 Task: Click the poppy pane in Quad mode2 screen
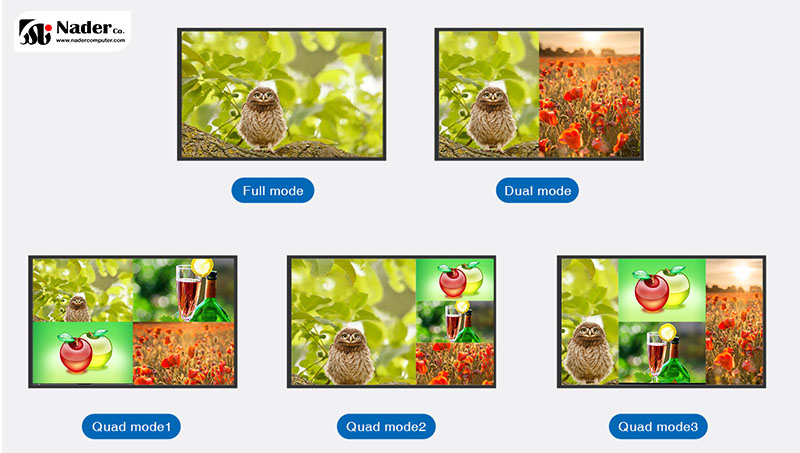[455, 364]
